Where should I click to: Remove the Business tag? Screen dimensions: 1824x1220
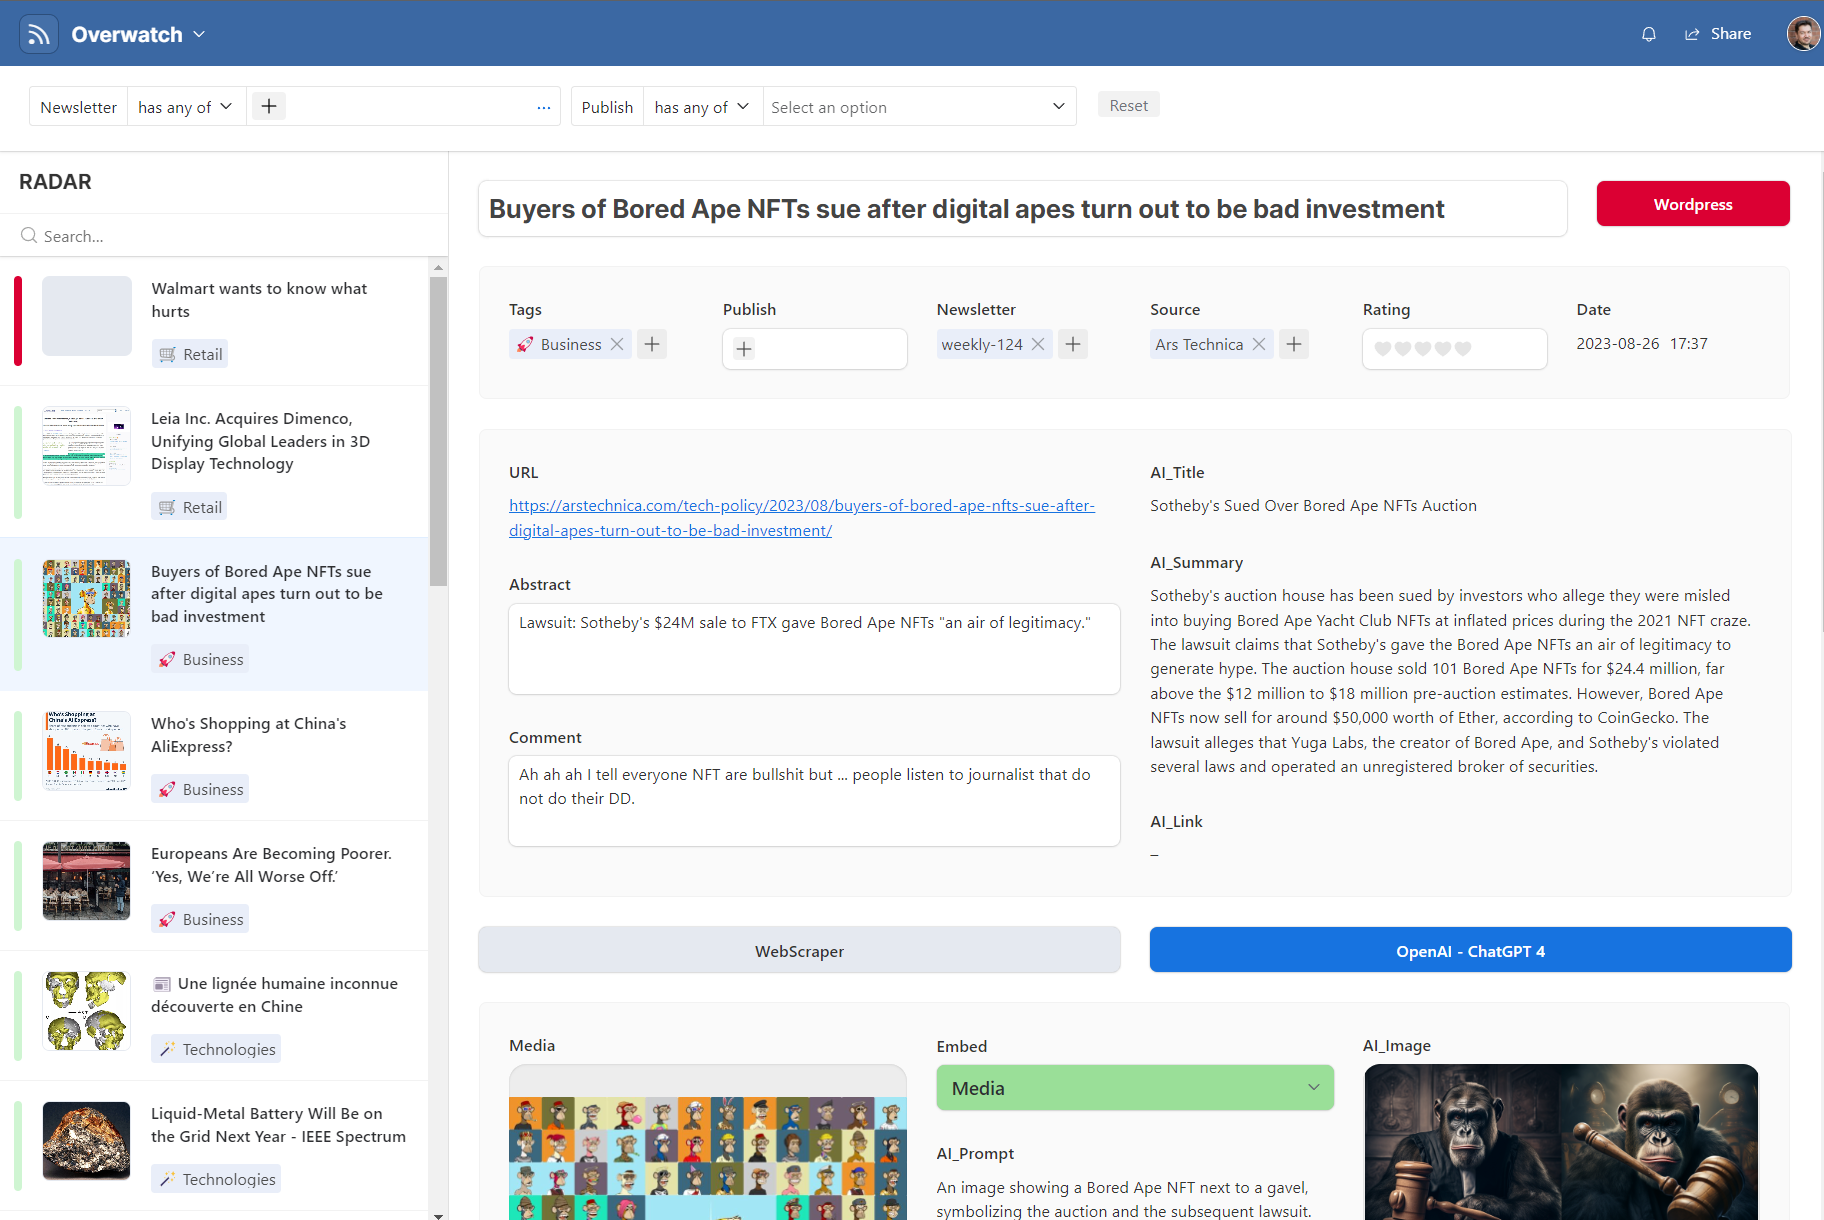click(x=617, y=344)
